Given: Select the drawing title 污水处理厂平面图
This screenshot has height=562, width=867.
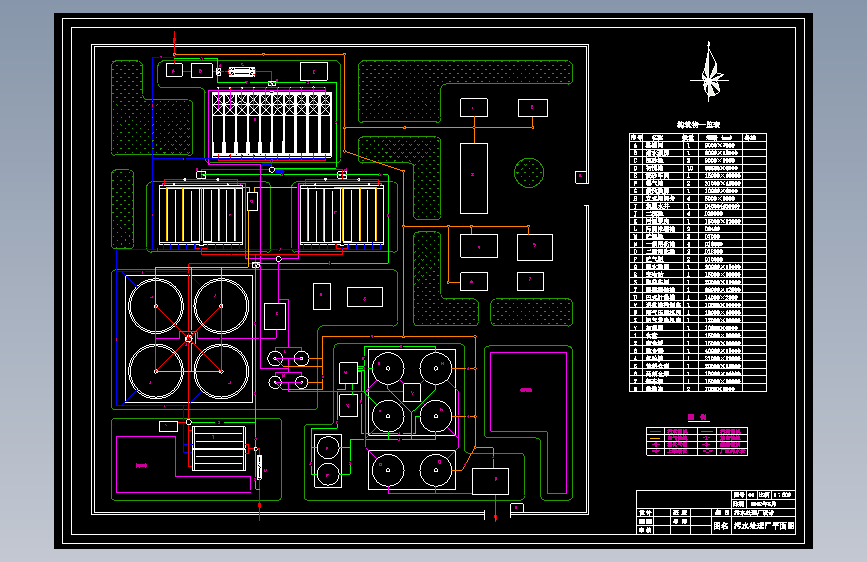Looking at the screenshot, I should point(764,525).
